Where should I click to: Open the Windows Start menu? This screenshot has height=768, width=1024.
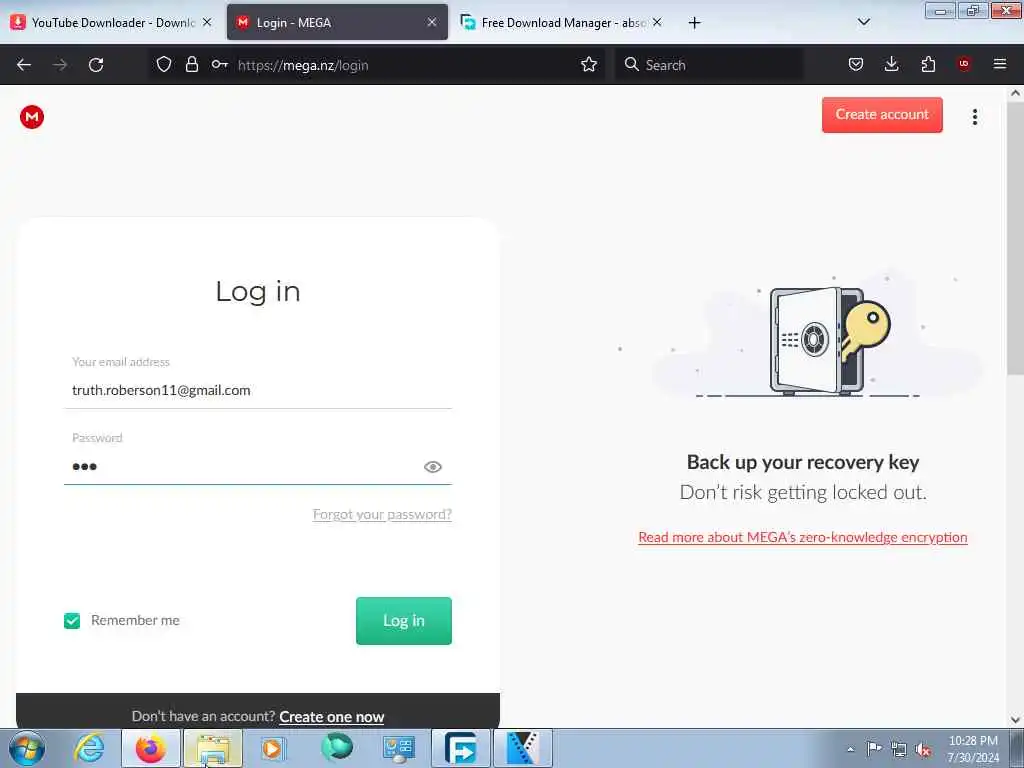[x=27, y=748]
